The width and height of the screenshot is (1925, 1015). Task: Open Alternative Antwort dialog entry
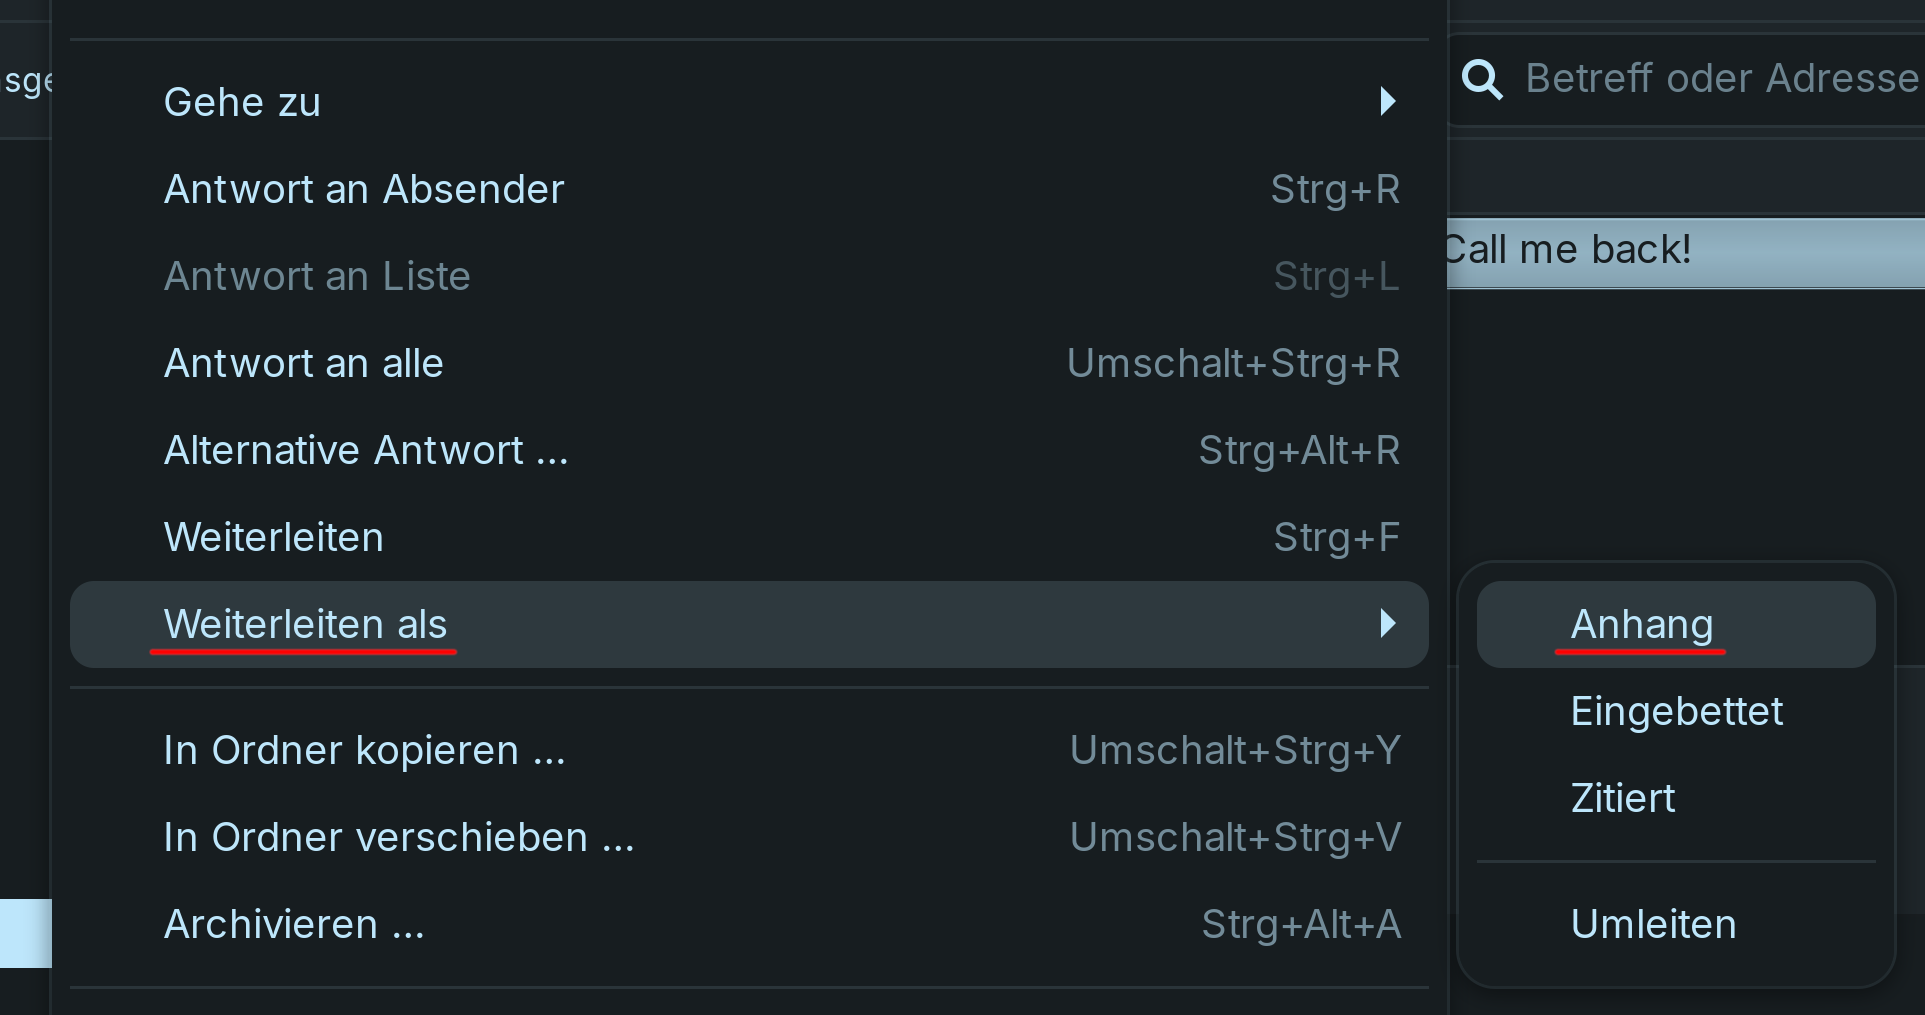[x=366, y=450]
